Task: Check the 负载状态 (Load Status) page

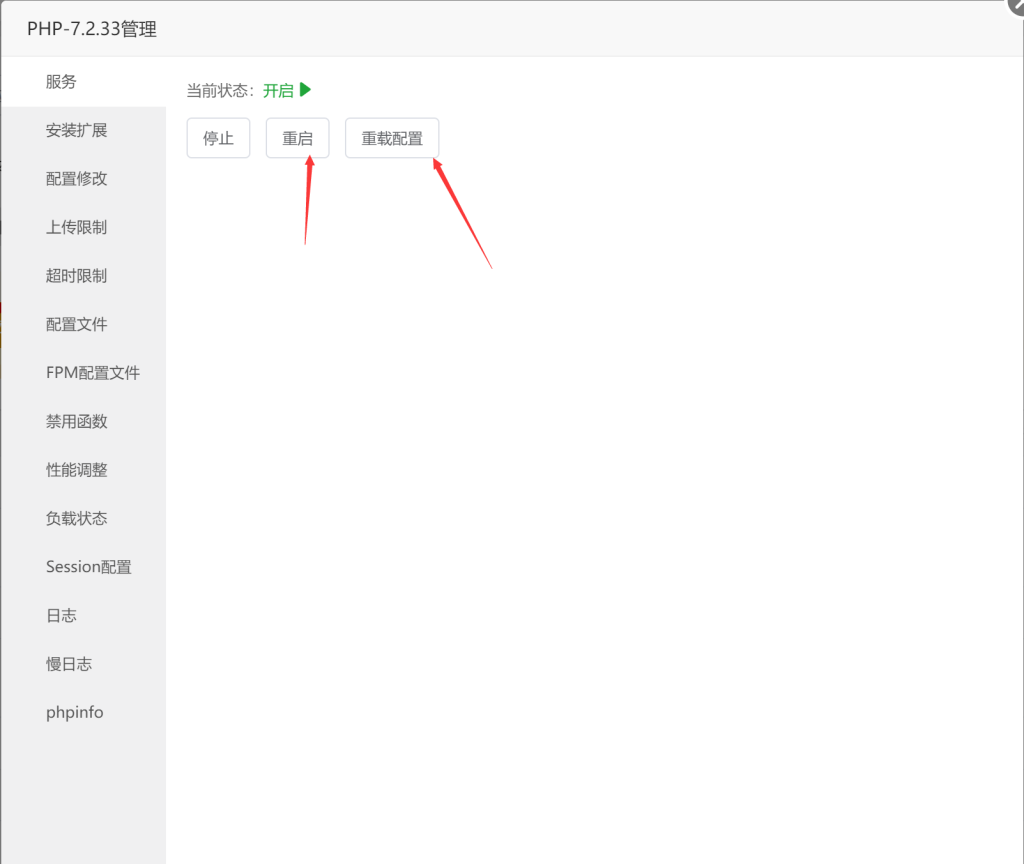Action: [77, 518]
